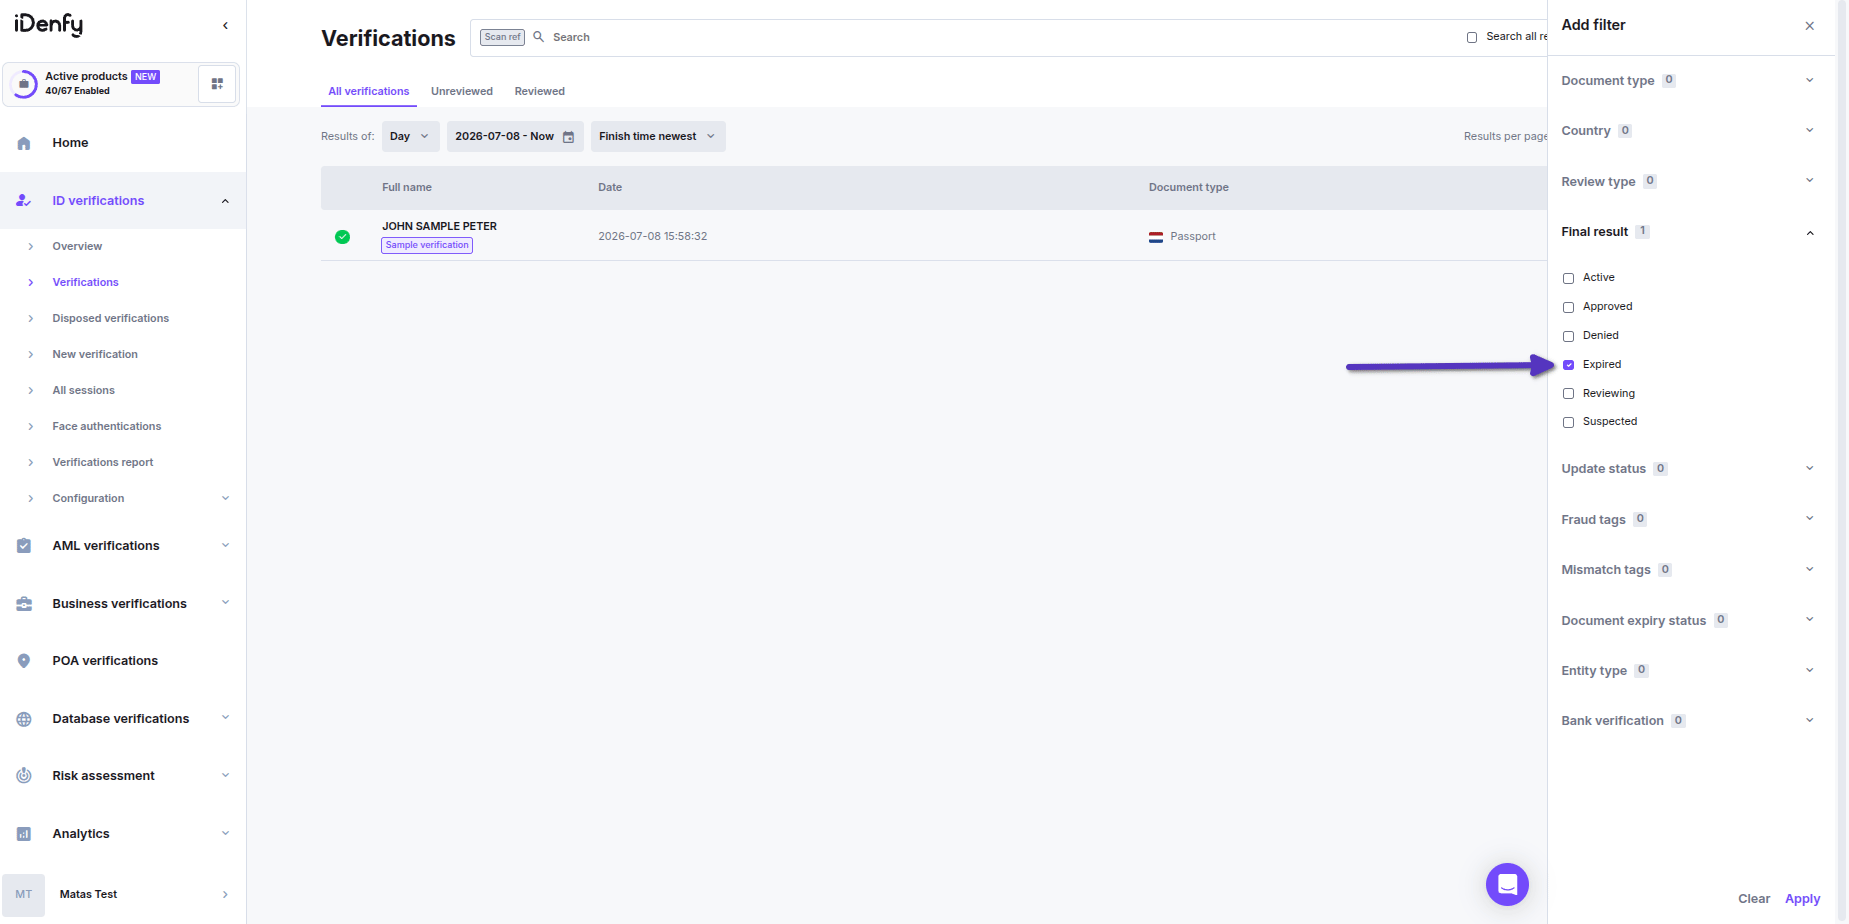Click the Clear filter button
1849x924 pixels.
[x=1754, y=899]
